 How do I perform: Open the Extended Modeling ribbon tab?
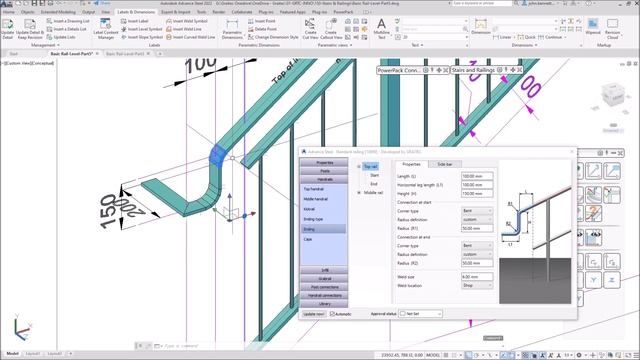click(58, 12)
